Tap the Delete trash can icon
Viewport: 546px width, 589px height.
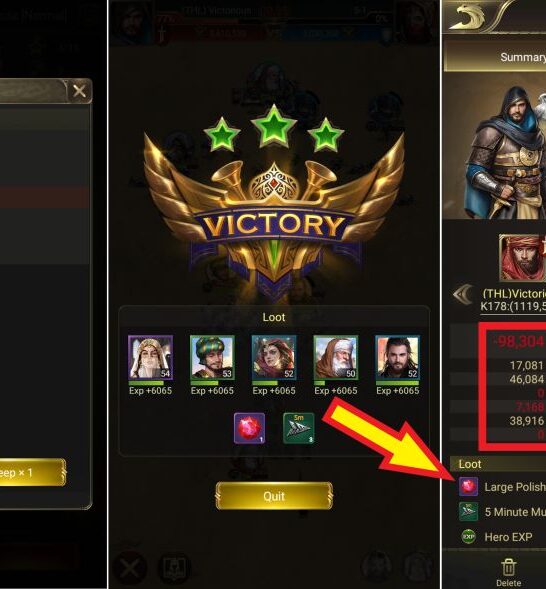[x=508, y=567]
